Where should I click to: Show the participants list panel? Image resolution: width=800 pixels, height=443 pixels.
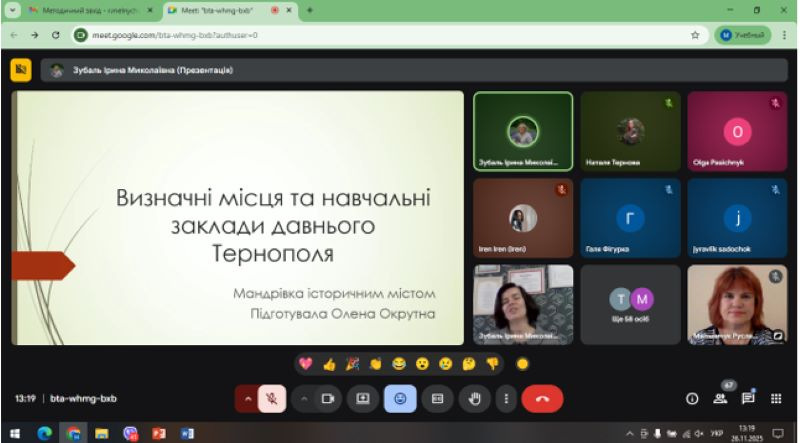720,398
